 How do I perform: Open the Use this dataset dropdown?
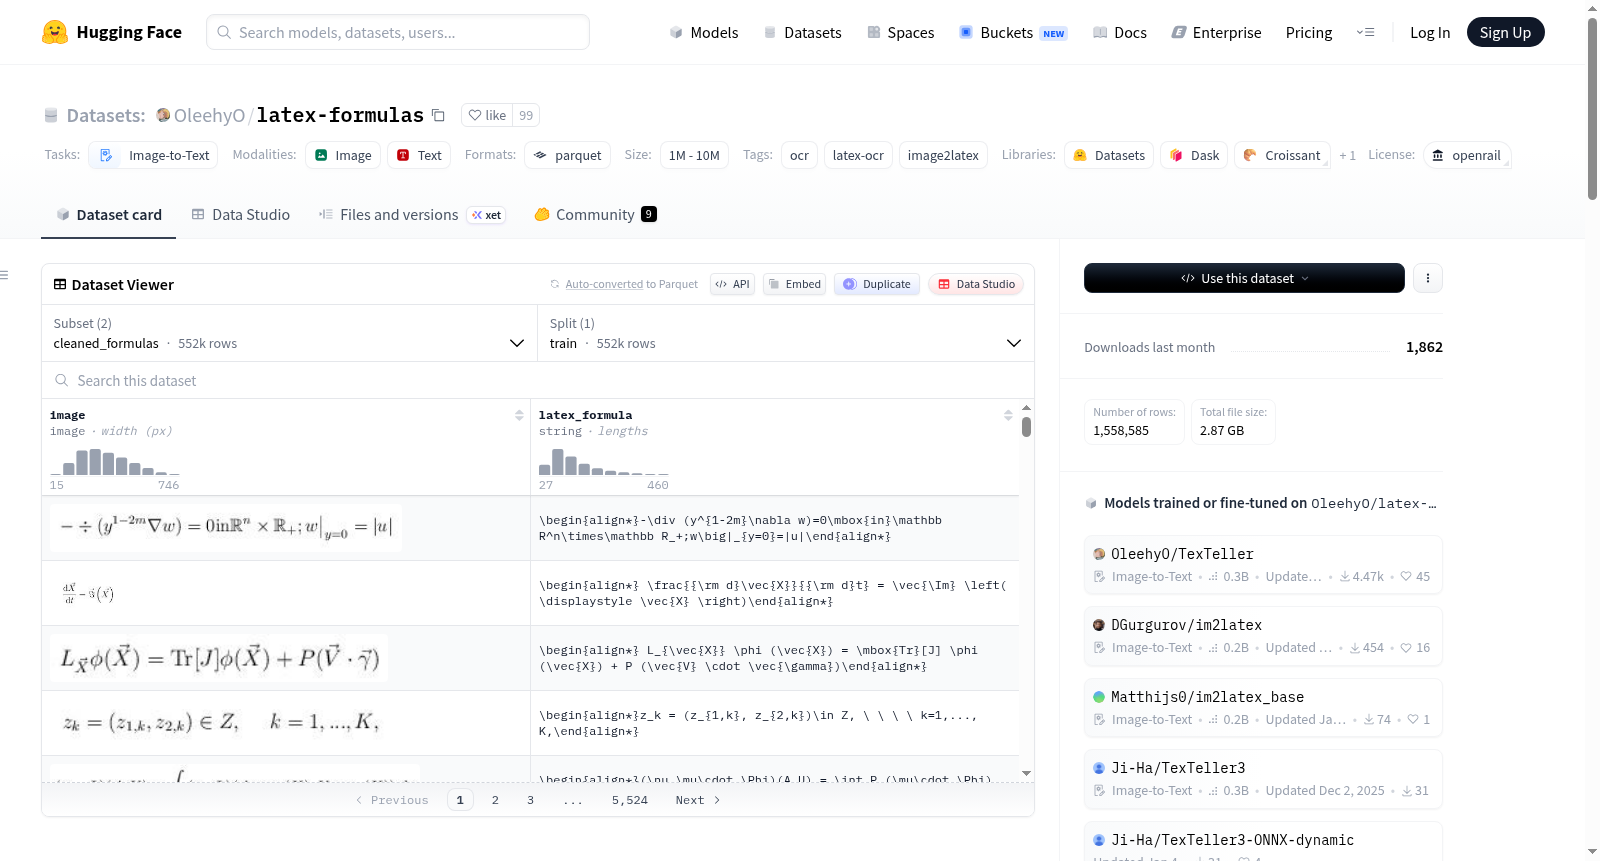1244,278
